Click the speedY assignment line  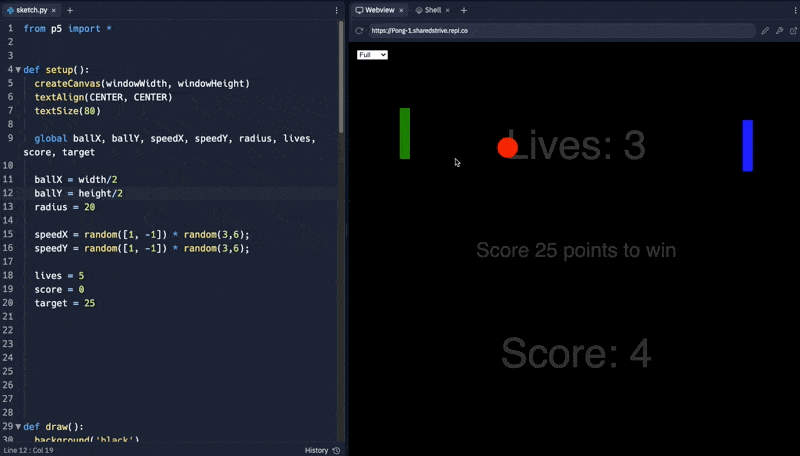point(142,248)
